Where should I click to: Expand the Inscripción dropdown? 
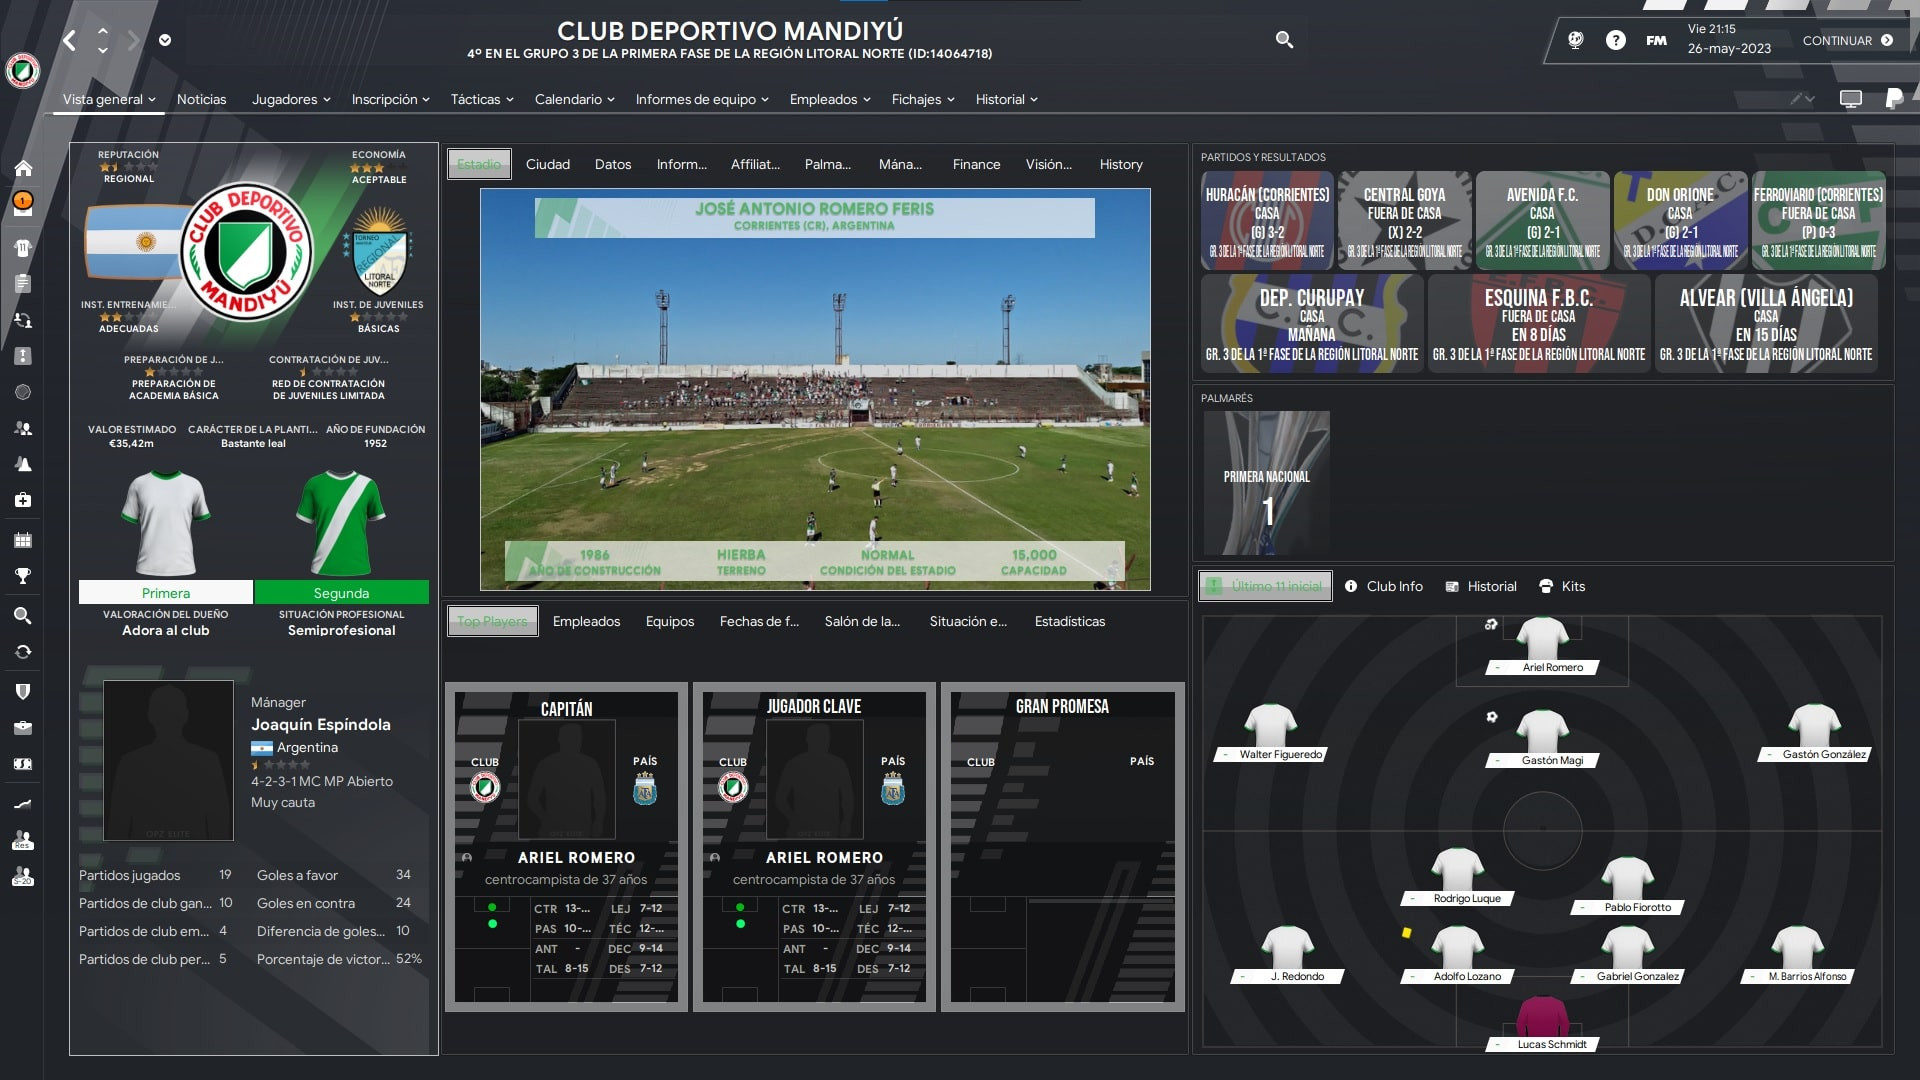(390, 99)
